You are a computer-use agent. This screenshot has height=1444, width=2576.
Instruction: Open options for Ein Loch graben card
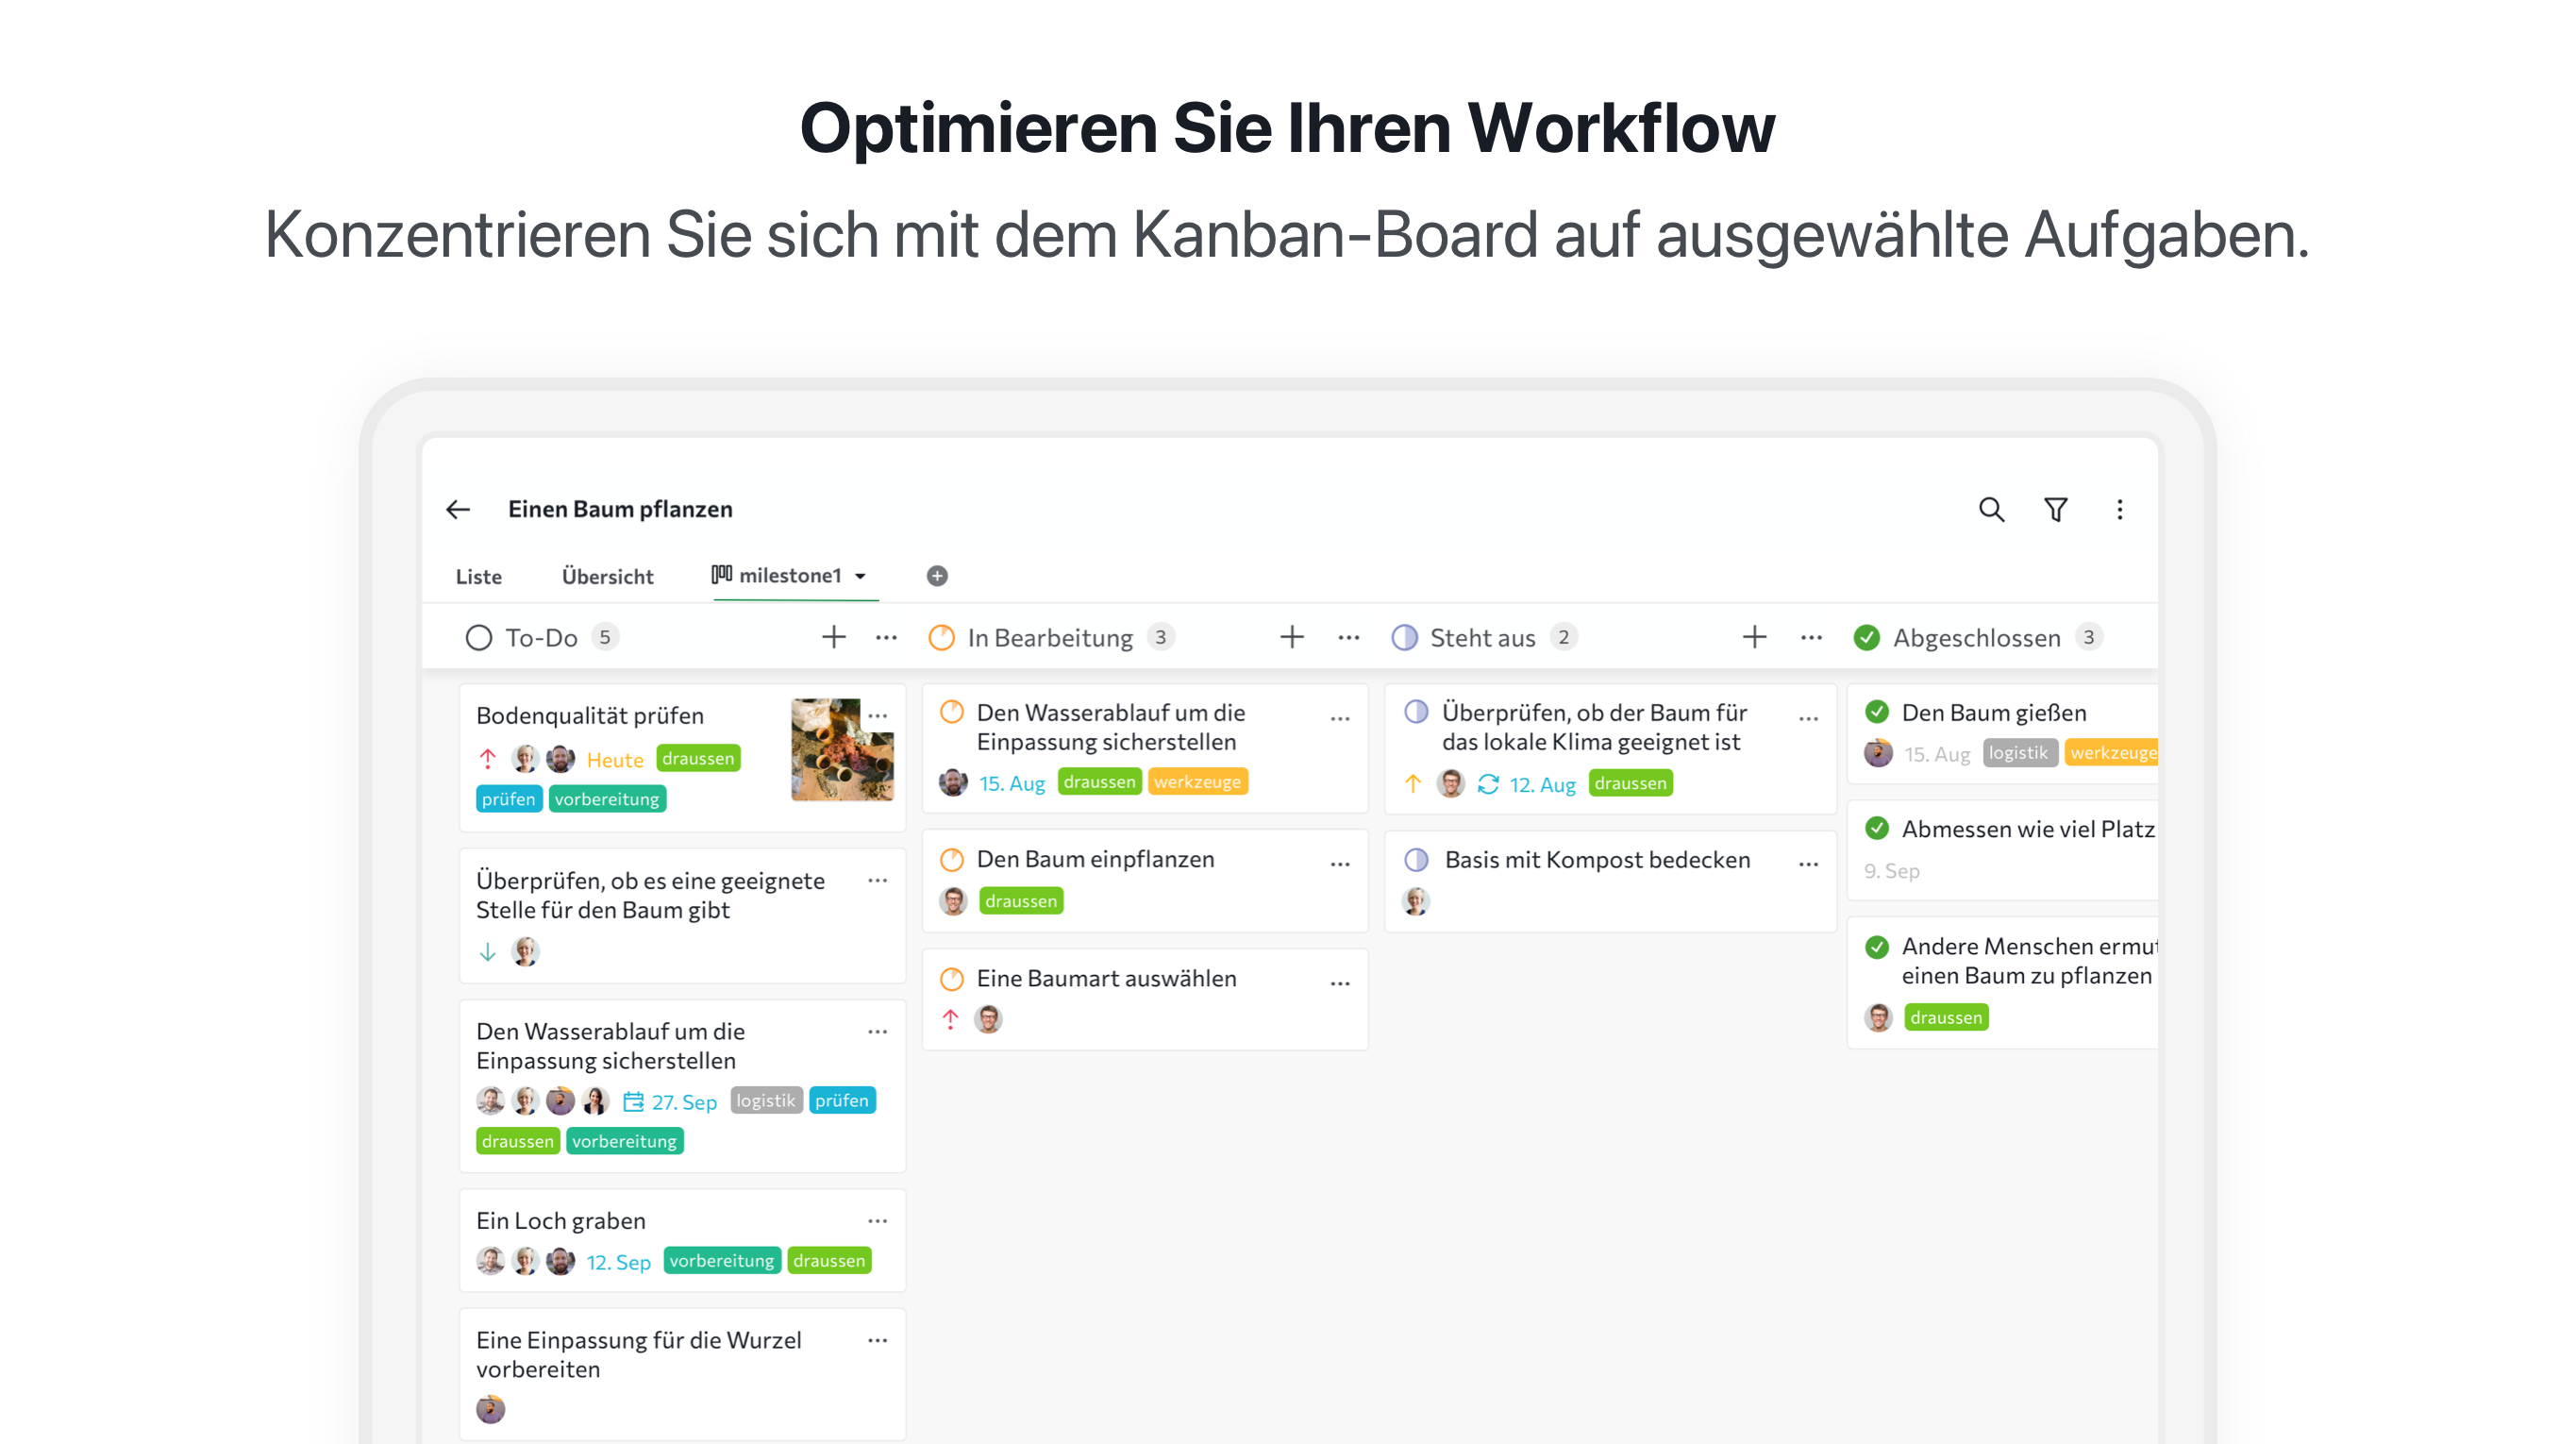tap(877, 1221)
